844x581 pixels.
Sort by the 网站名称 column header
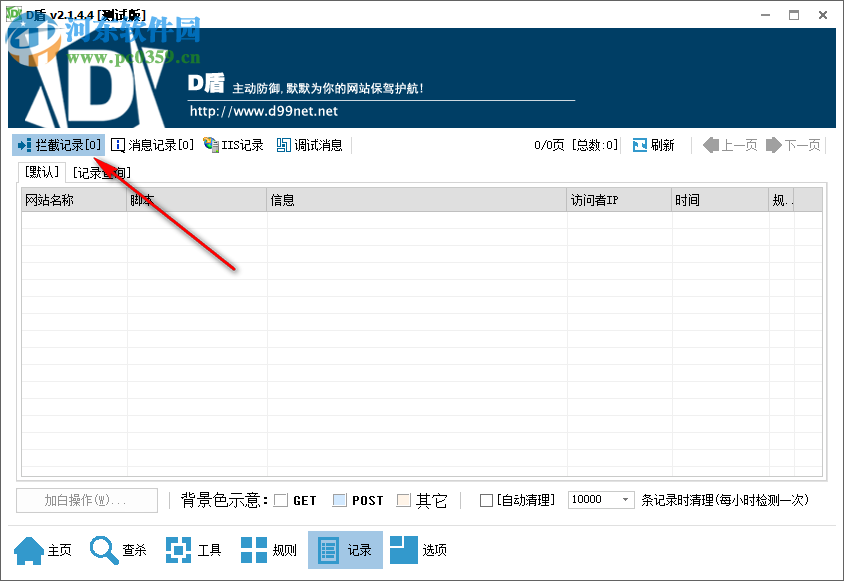pos(74,200)
